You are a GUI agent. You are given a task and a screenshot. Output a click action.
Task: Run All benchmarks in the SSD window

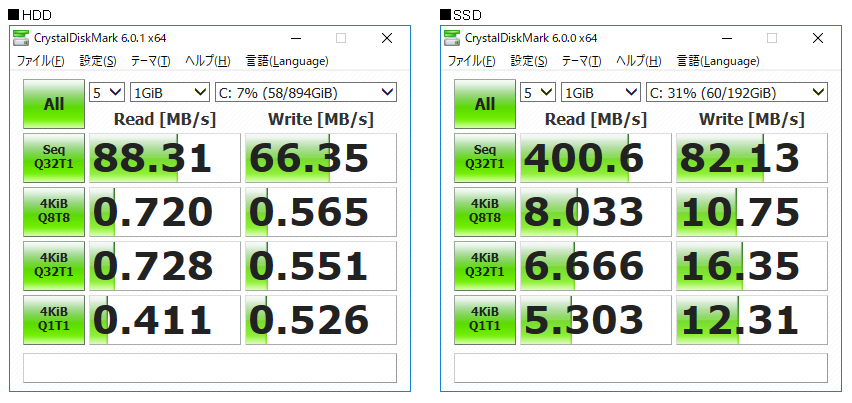[485, 104]
